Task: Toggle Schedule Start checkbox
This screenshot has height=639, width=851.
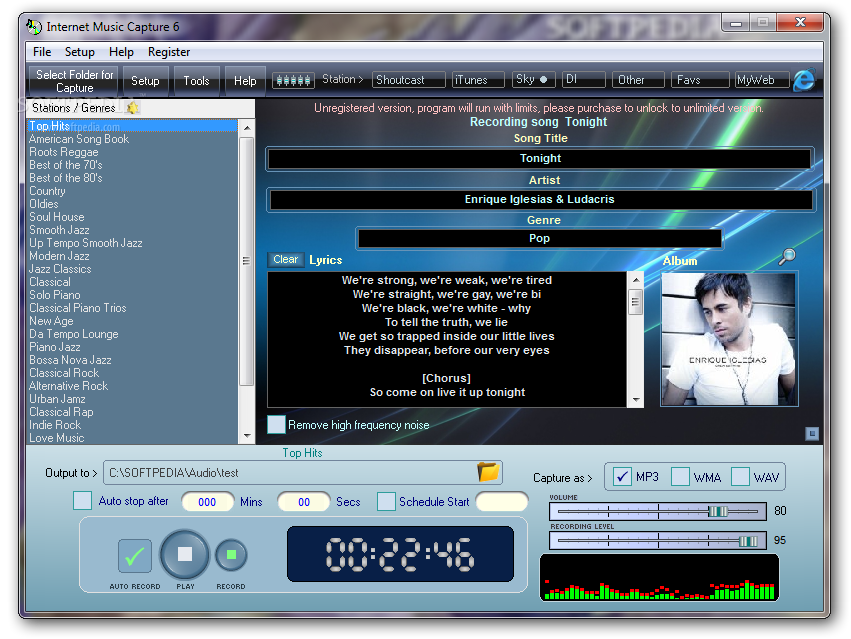Action: pyautogui.click(x=386, y=501)
